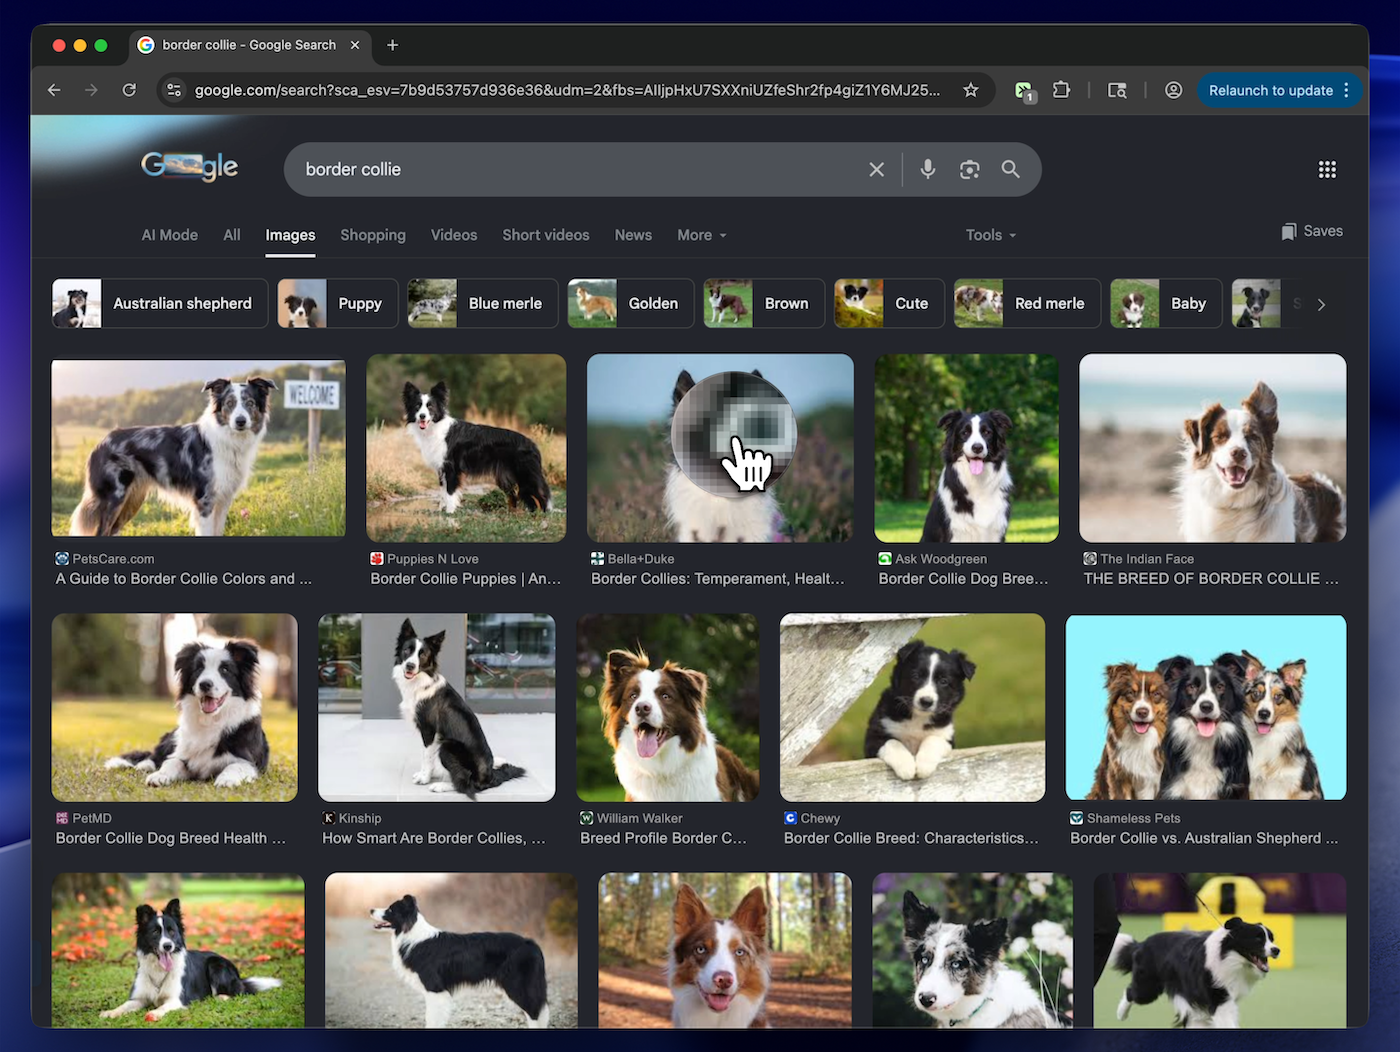Bookmark this page with the star icon

click(x=970, y=90)
